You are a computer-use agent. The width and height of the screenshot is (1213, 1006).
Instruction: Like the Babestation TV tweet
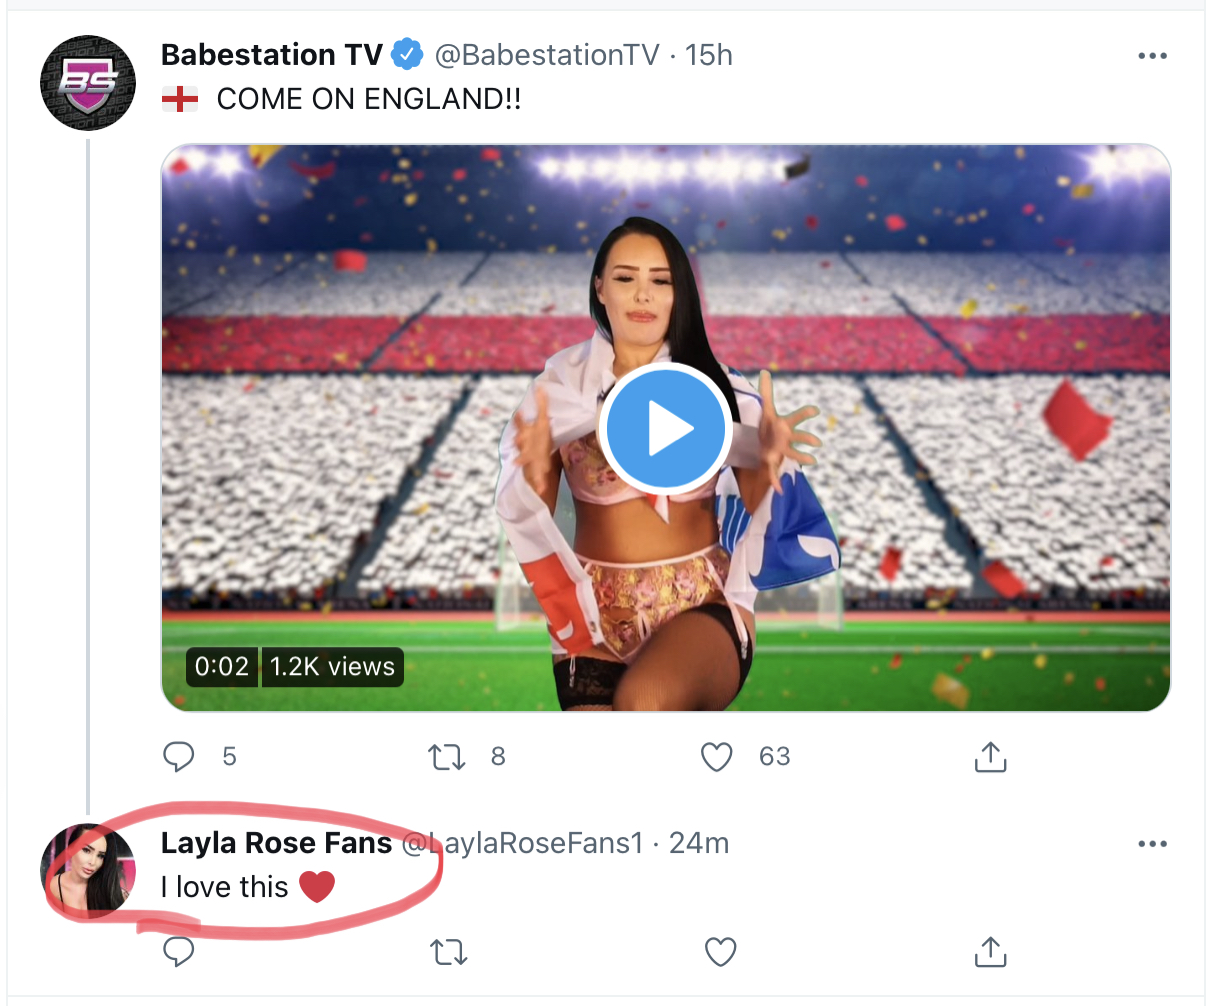point(716,757)
